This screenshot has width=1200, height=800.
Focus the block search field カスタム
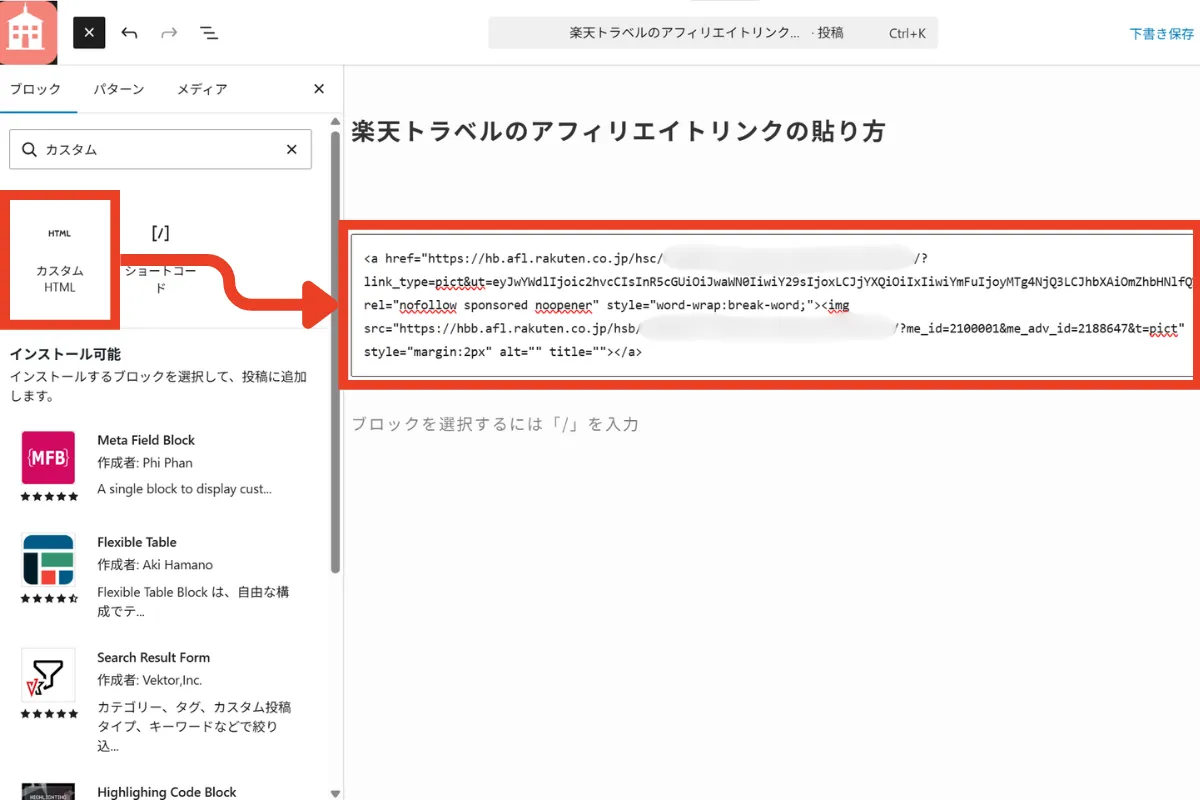160,149
